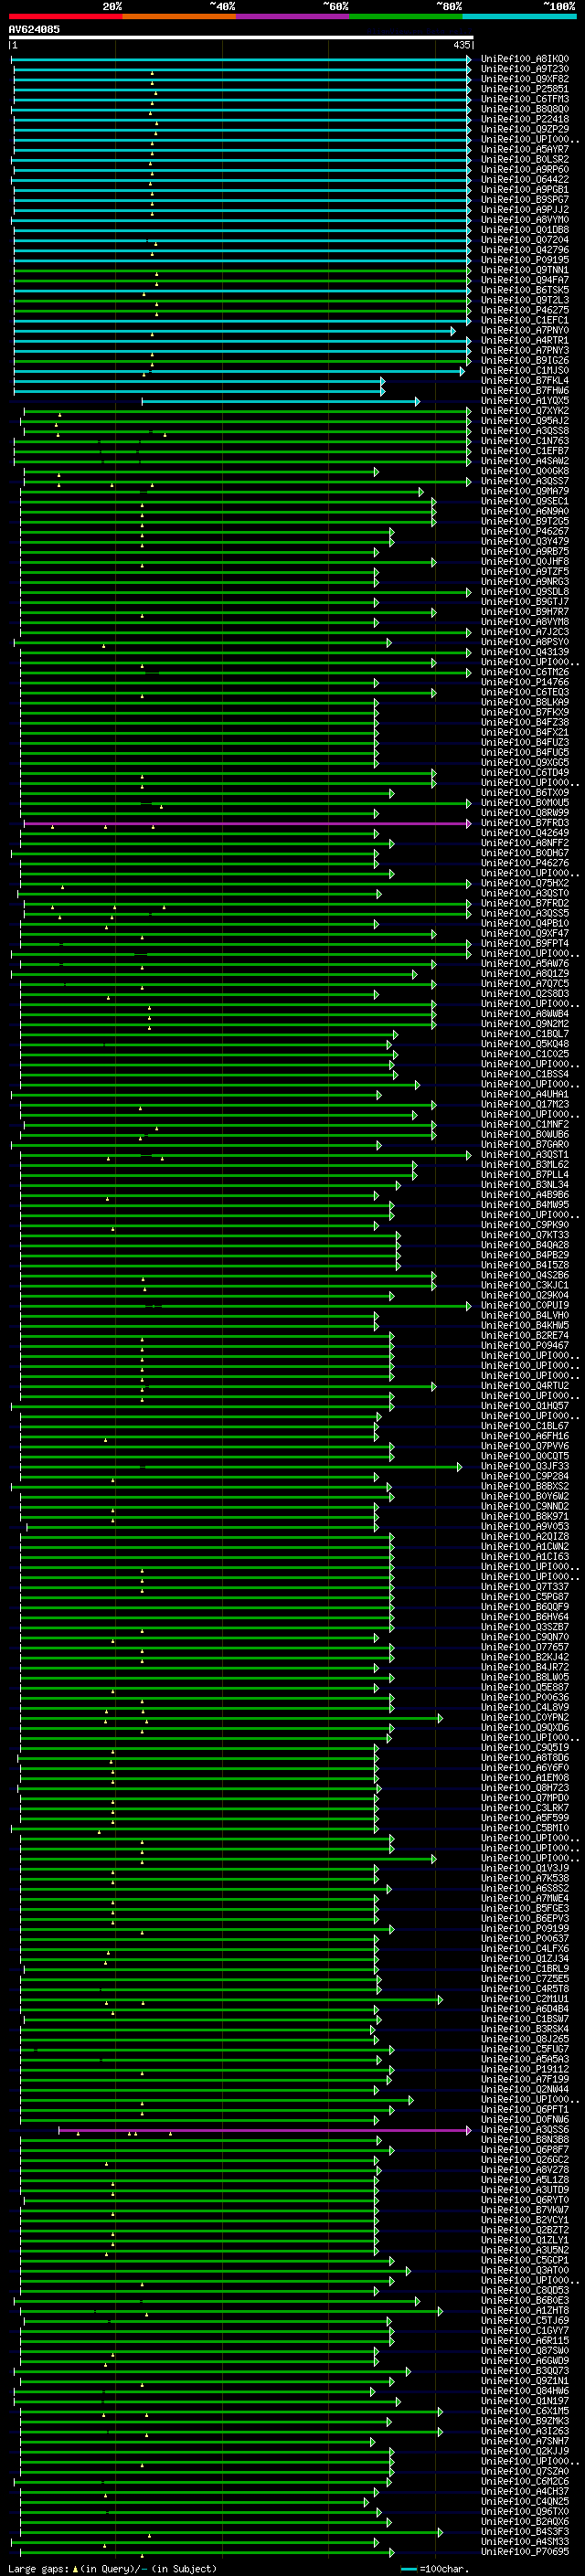Click label UniRef100_Q9TNN1

(x=525, y=270)
